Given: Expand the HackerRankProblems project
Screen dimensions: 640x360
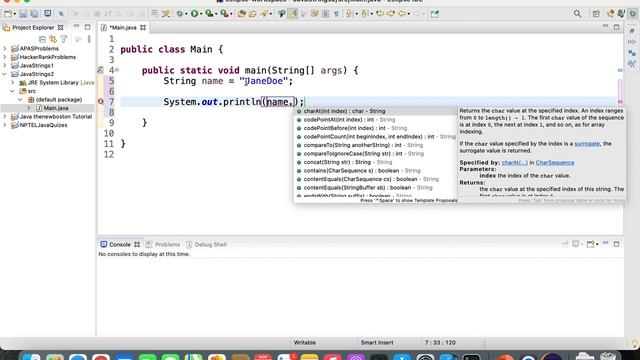Looking at the screenshot, I should point(5,57).
